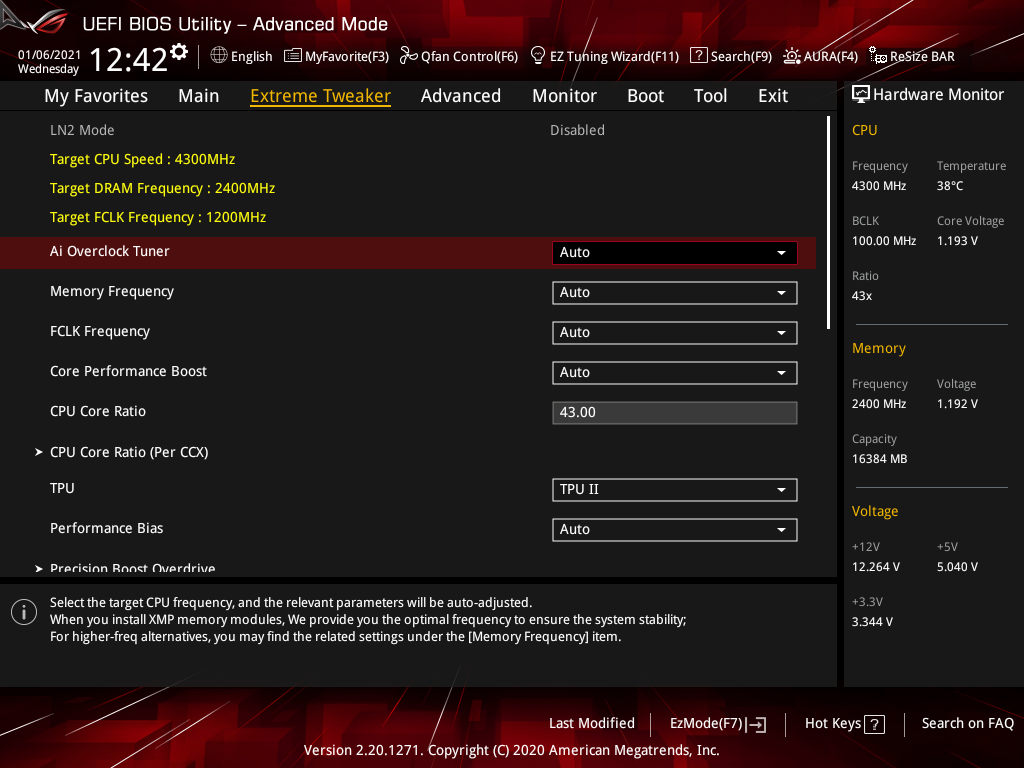The height and width of the screenshot is (768, 1024).
Task: Switch to the Exit tab
Action: tap(773, 96)
